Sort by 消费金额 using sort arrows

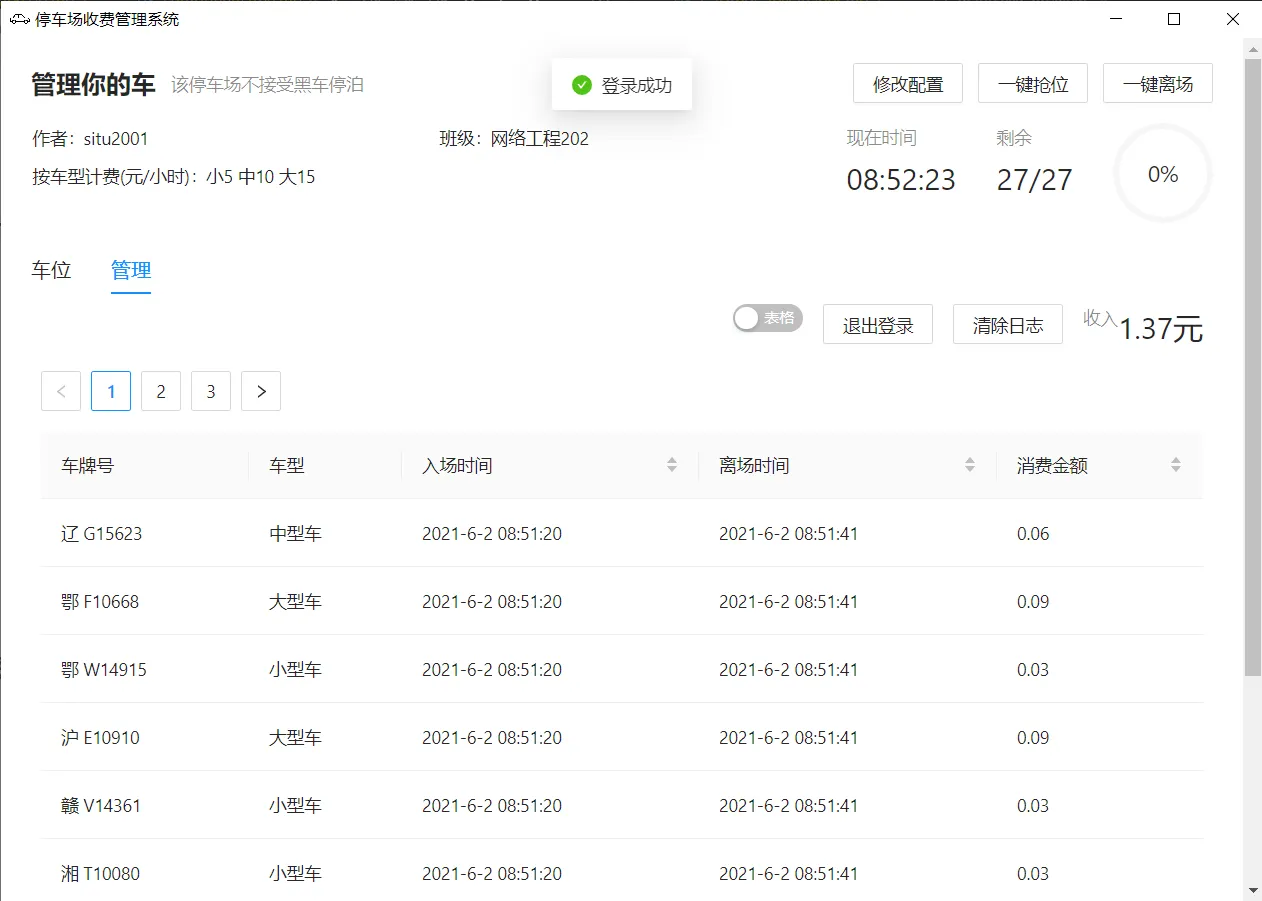click(x=1176, y=465)
